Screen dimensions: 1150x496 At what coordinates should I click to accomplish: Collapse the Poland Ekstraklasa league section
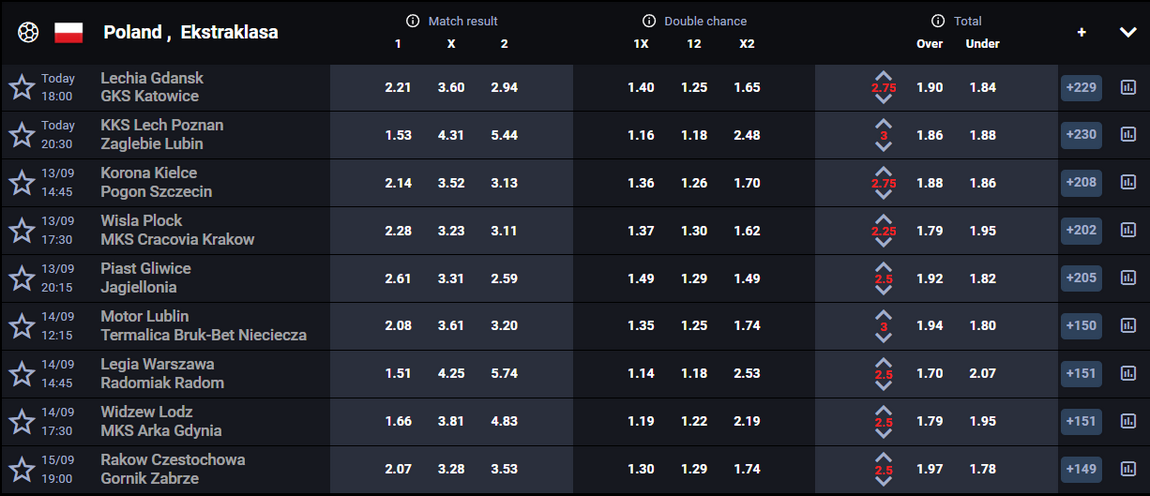(x=1128, y=32)
